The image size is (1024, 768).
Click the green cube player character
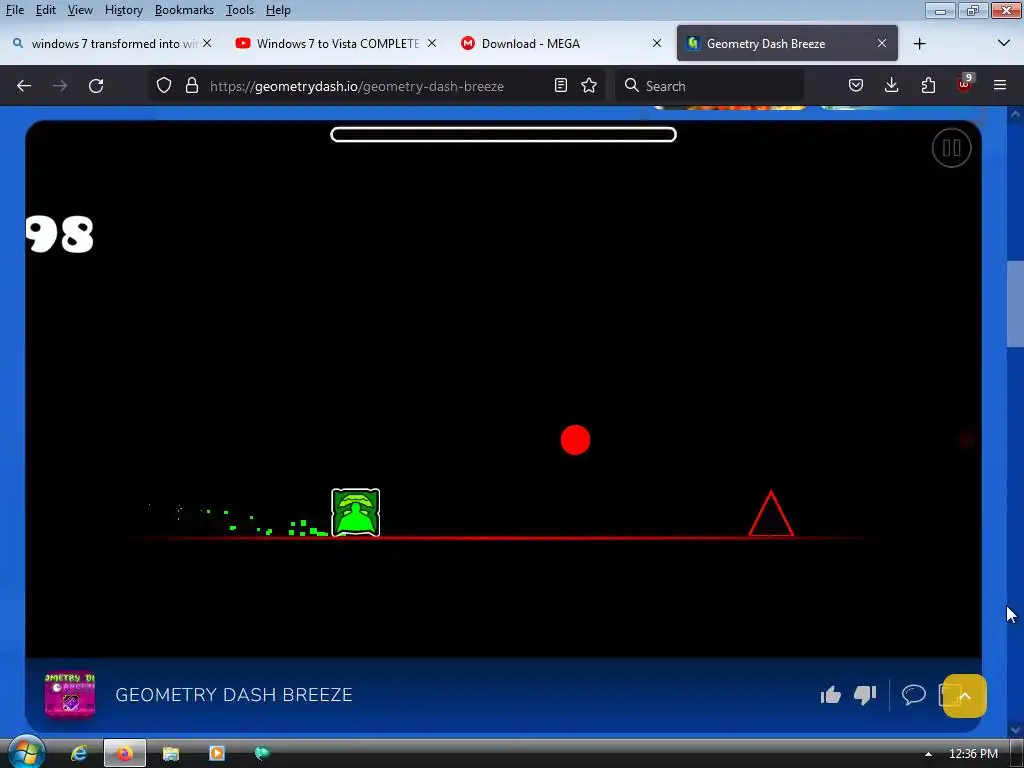[356, 513]
